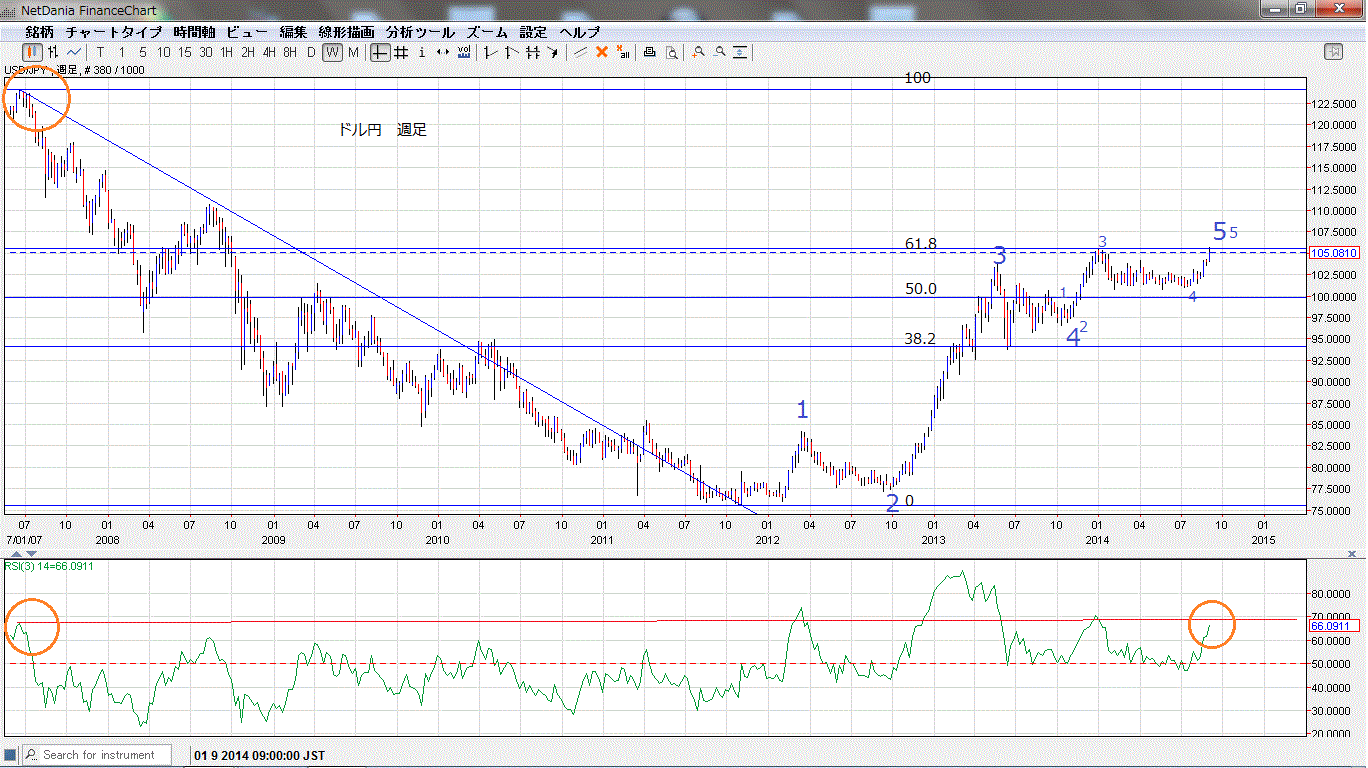Click the second bar-shift toolbar icon
The image size is (1368, 768).
(x=512, y=52)
